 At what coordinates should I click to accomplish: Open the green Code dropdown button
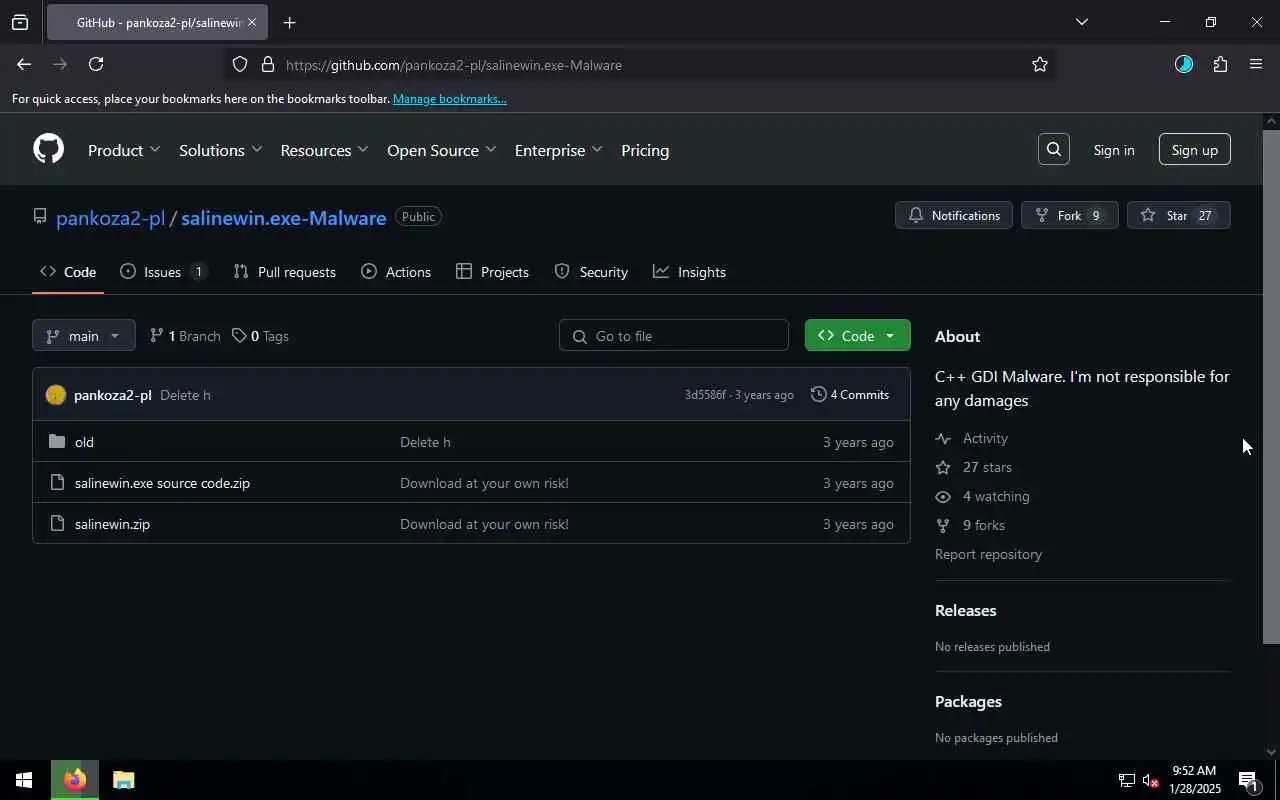click(x=857, y=336)
